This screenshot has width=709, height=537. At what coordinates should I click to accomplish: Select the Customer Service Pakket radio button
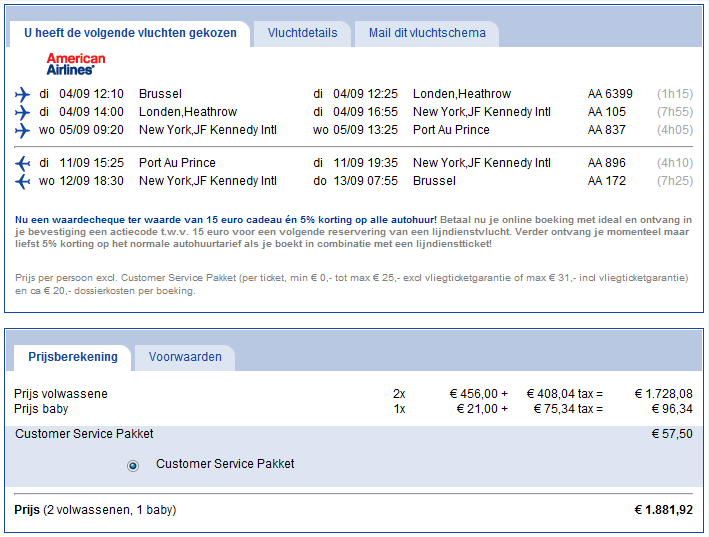(133, 465)
